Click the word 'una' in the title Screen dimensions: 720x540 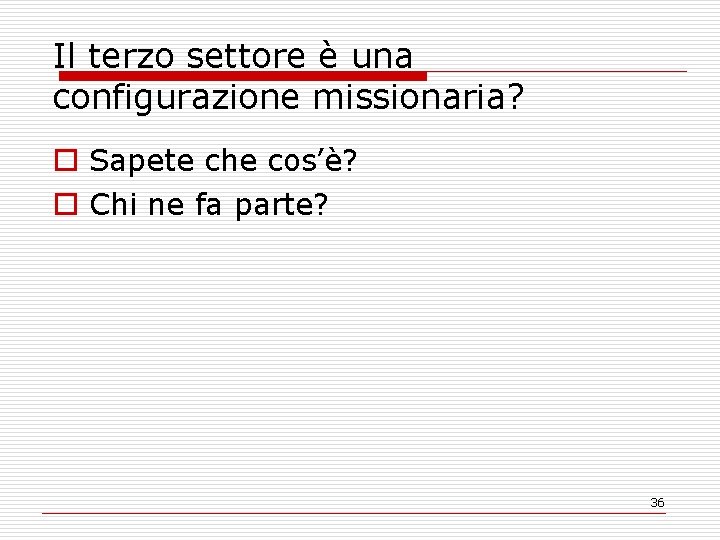click(x=382, y=57)
